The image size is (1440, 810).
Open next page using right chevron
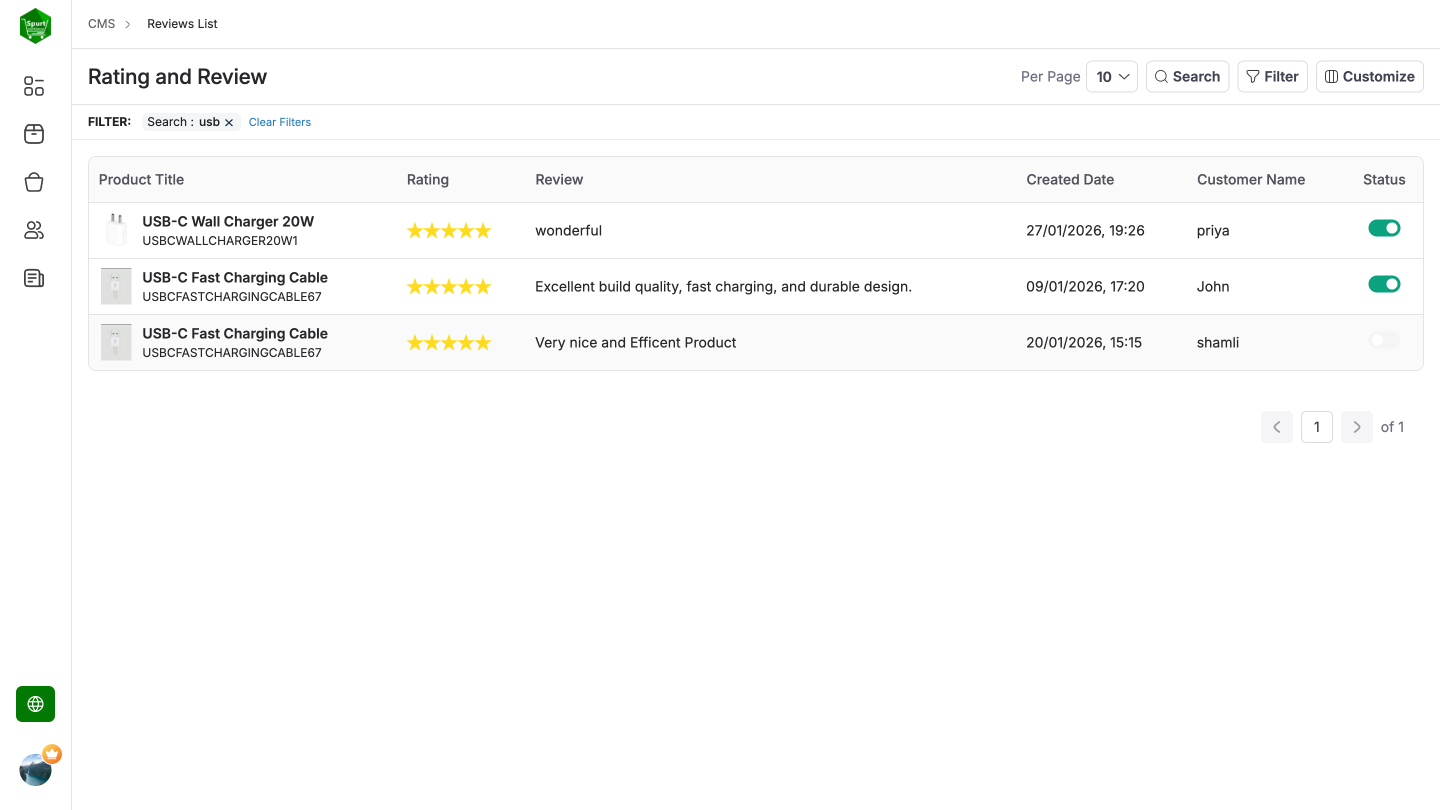click(x=1356, y=427)
